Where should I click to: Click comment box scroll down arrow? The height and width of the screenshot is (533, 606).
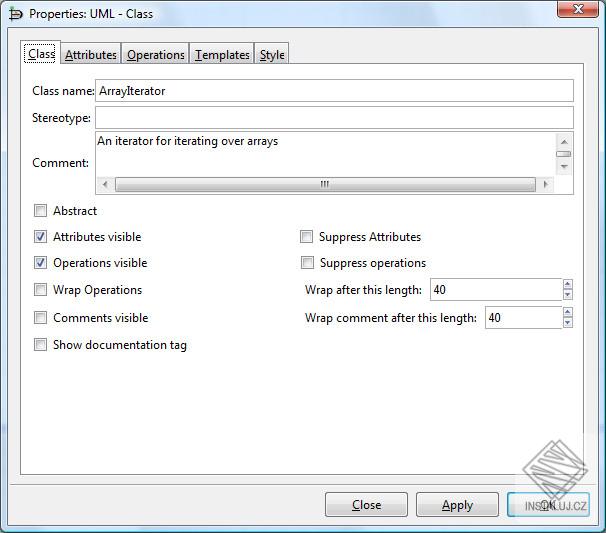(x=564, y=167)
